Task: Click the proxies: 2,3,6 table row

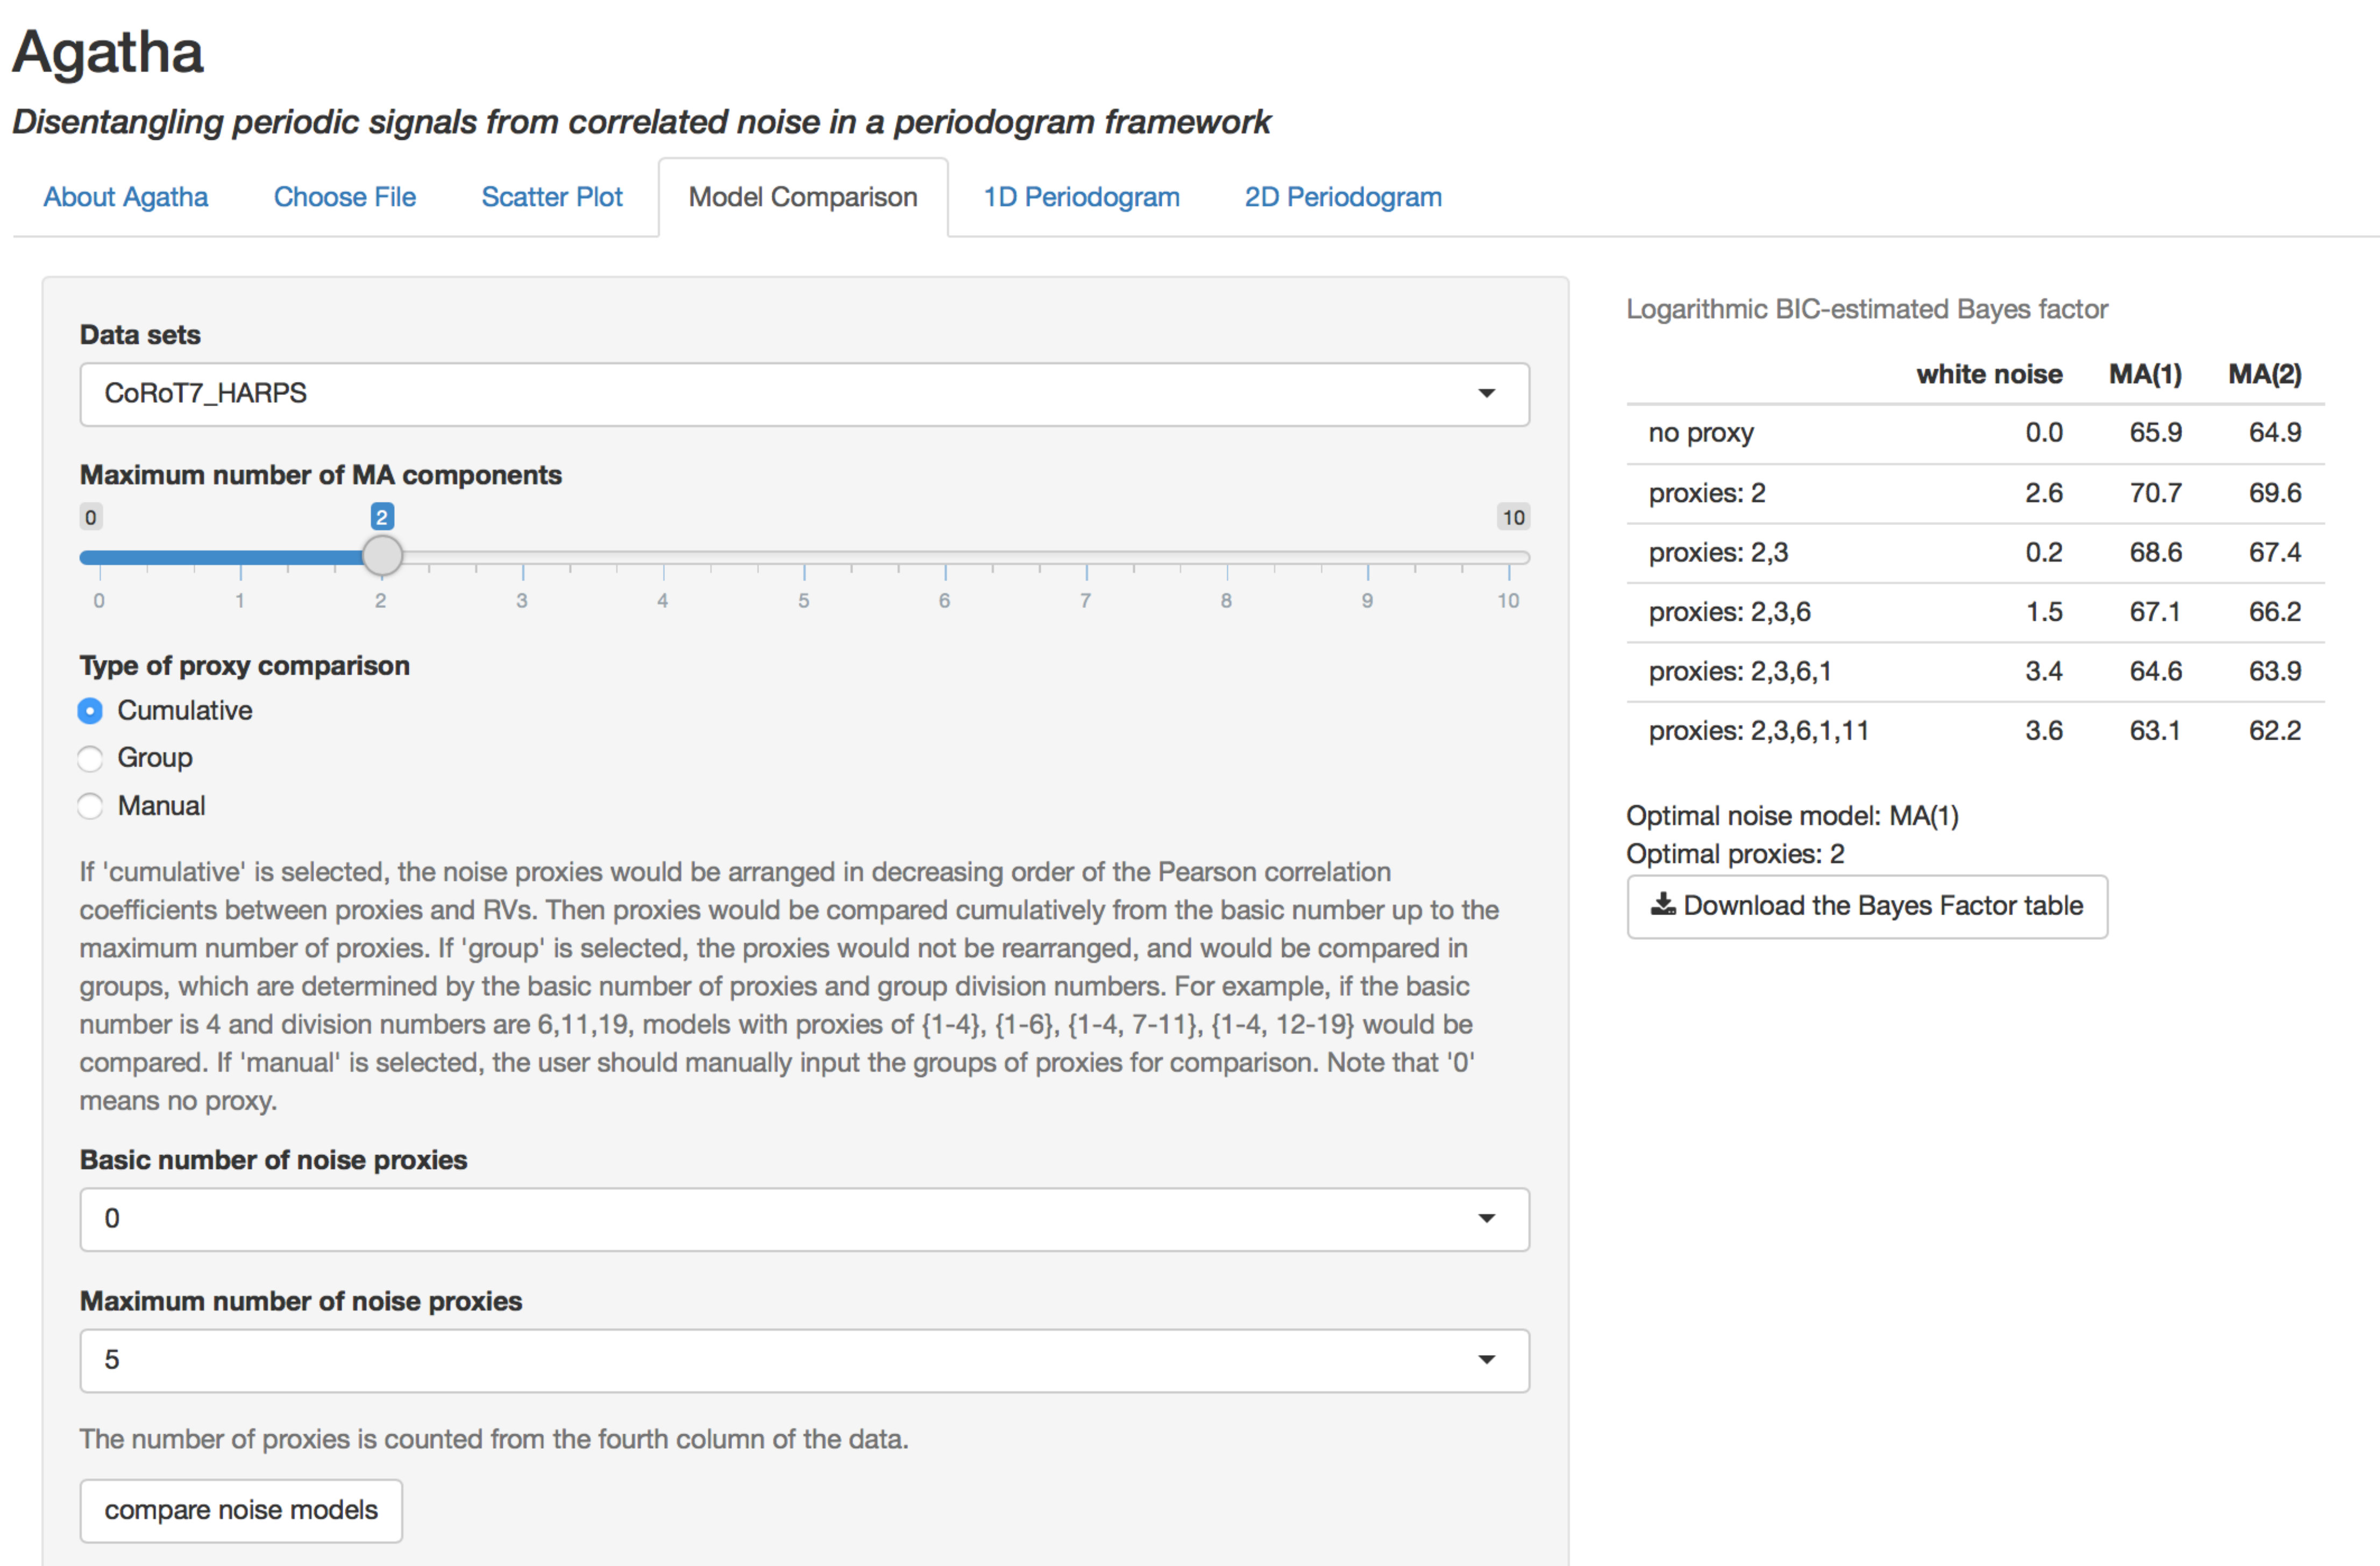Action: coord(1975,612)
